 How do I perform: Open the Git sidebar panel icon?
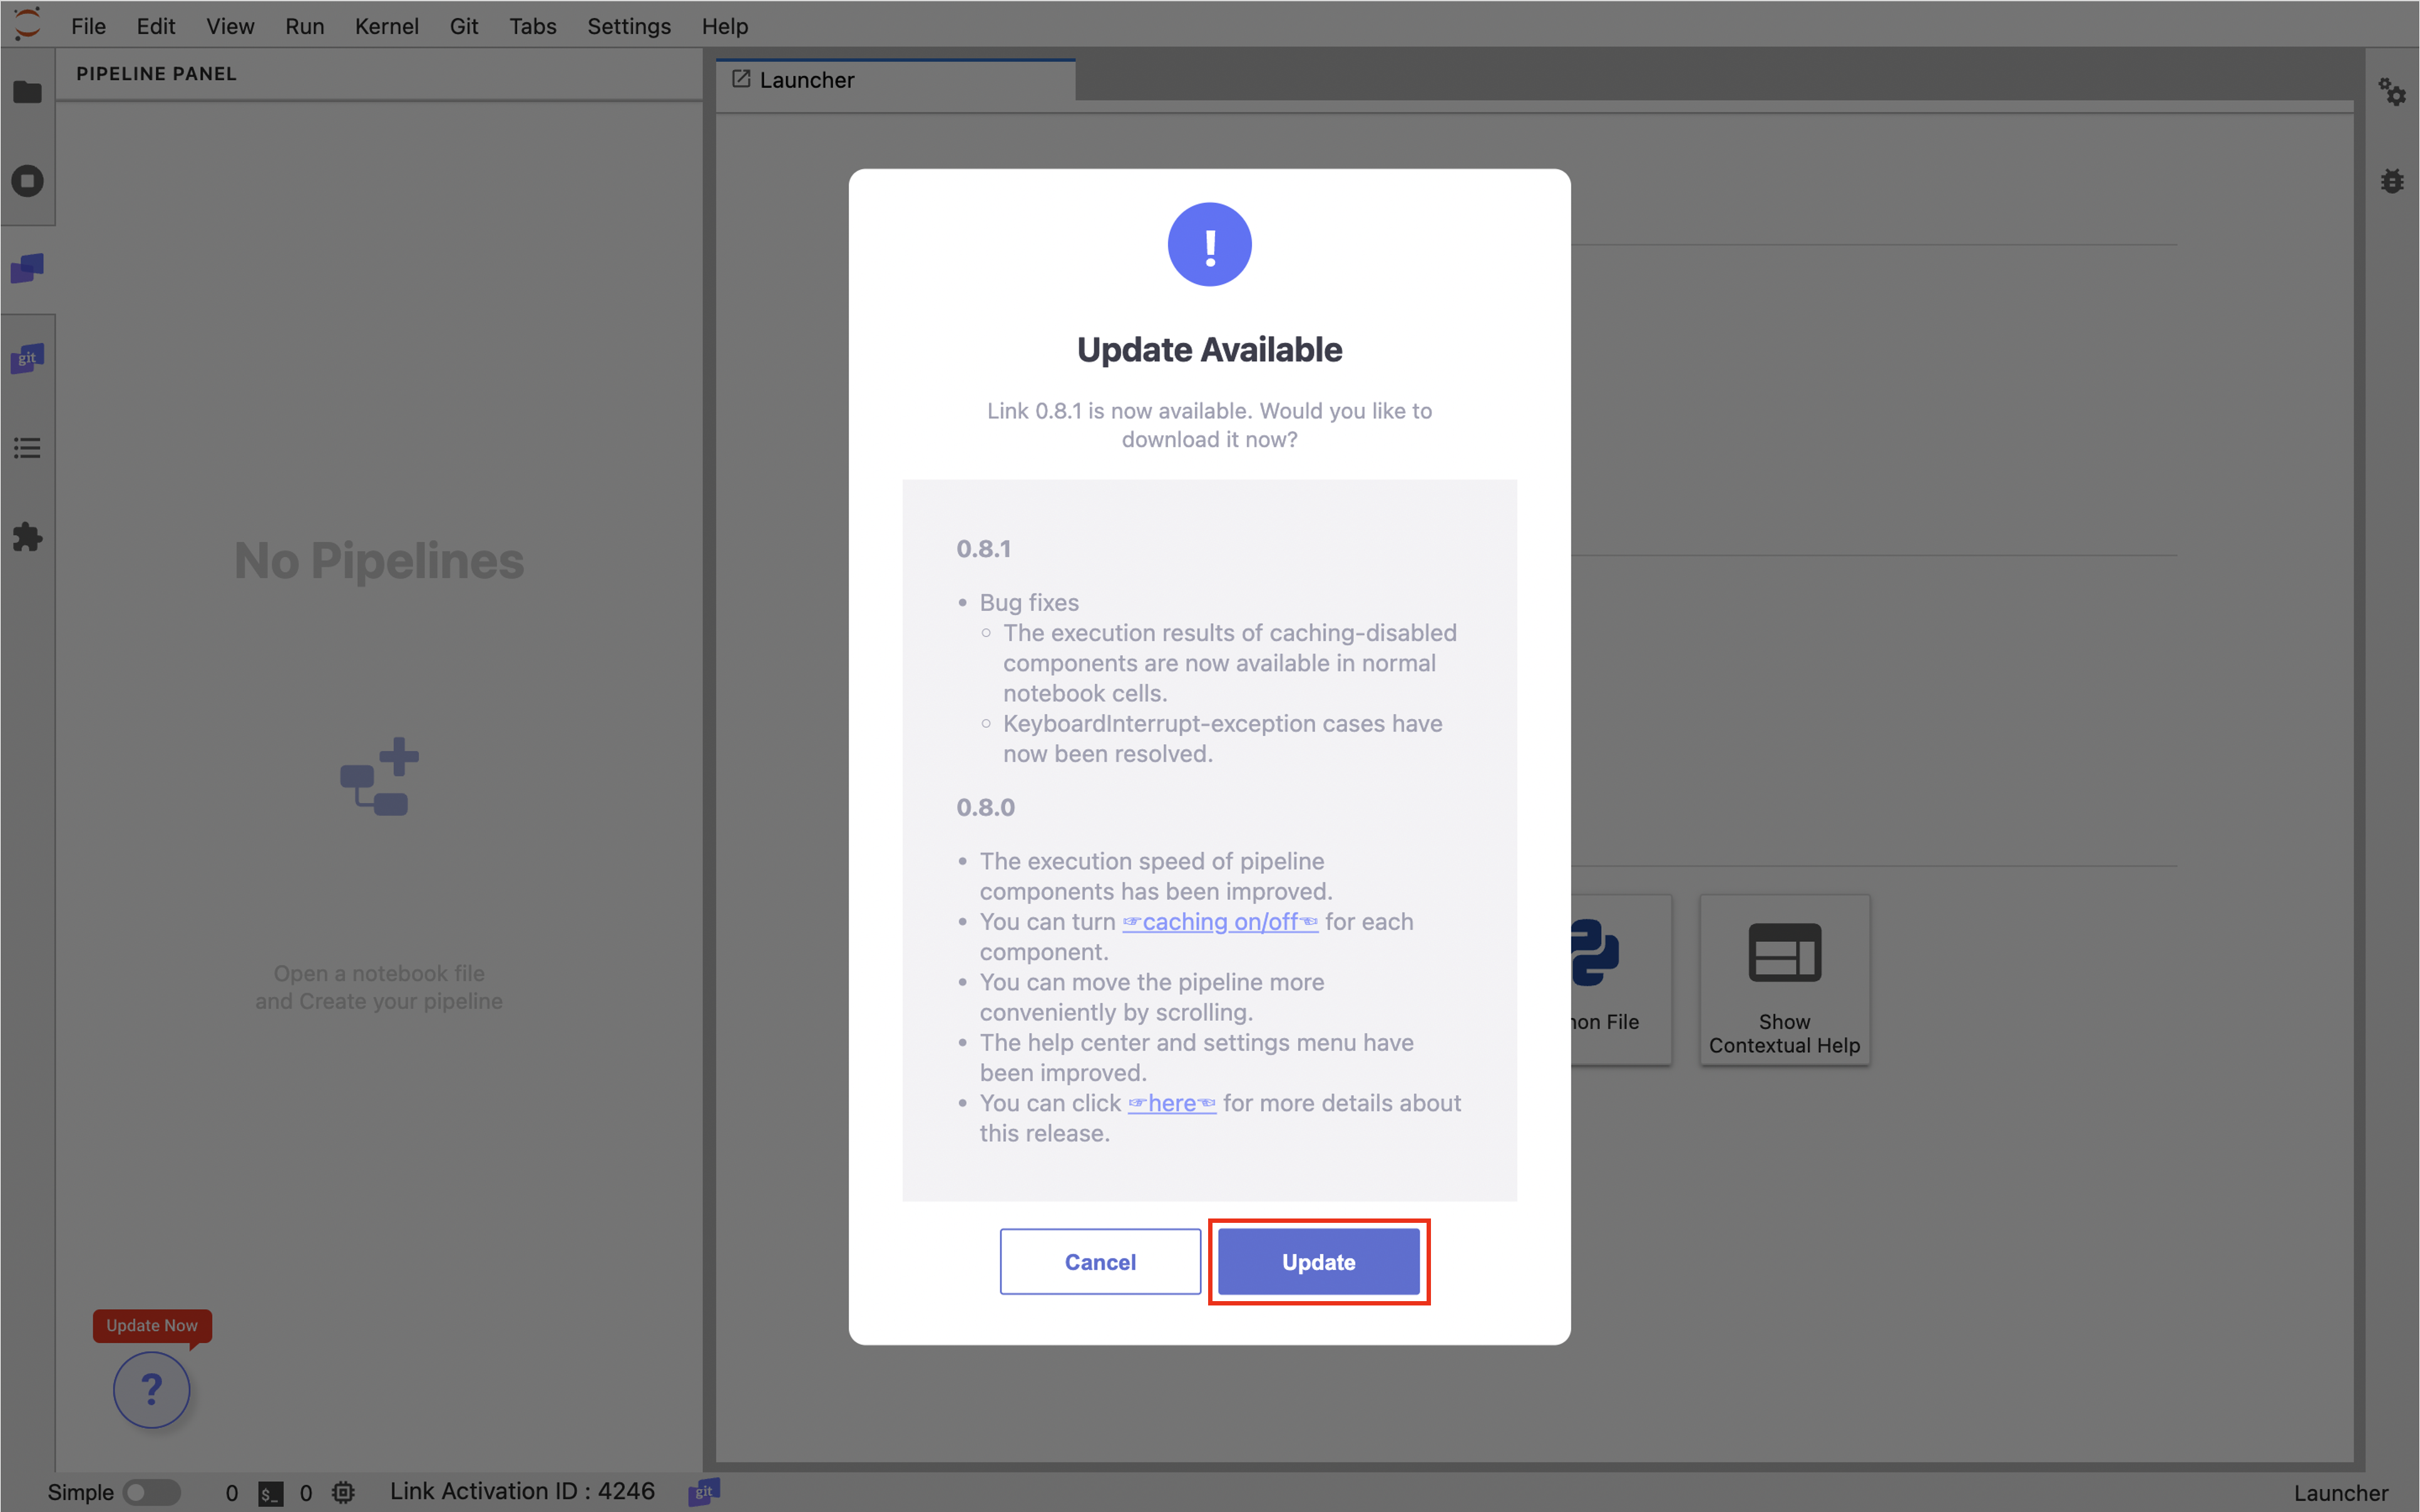pos(27,358)
